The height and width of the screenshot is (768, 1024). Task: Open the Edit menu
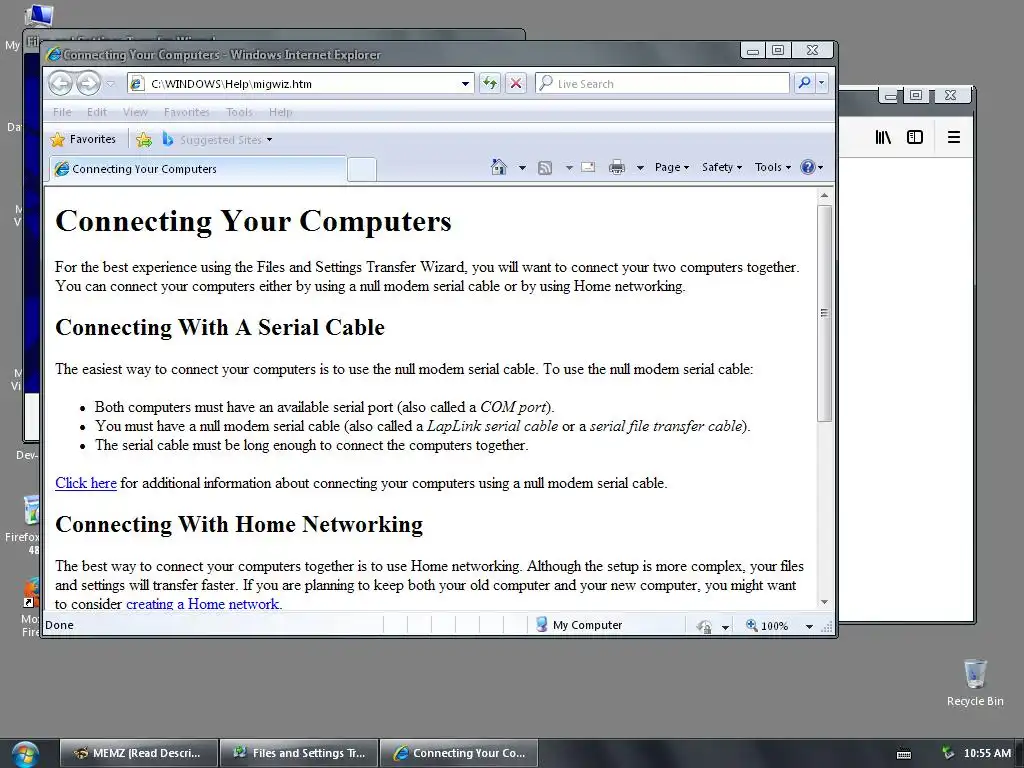(97, 112)
